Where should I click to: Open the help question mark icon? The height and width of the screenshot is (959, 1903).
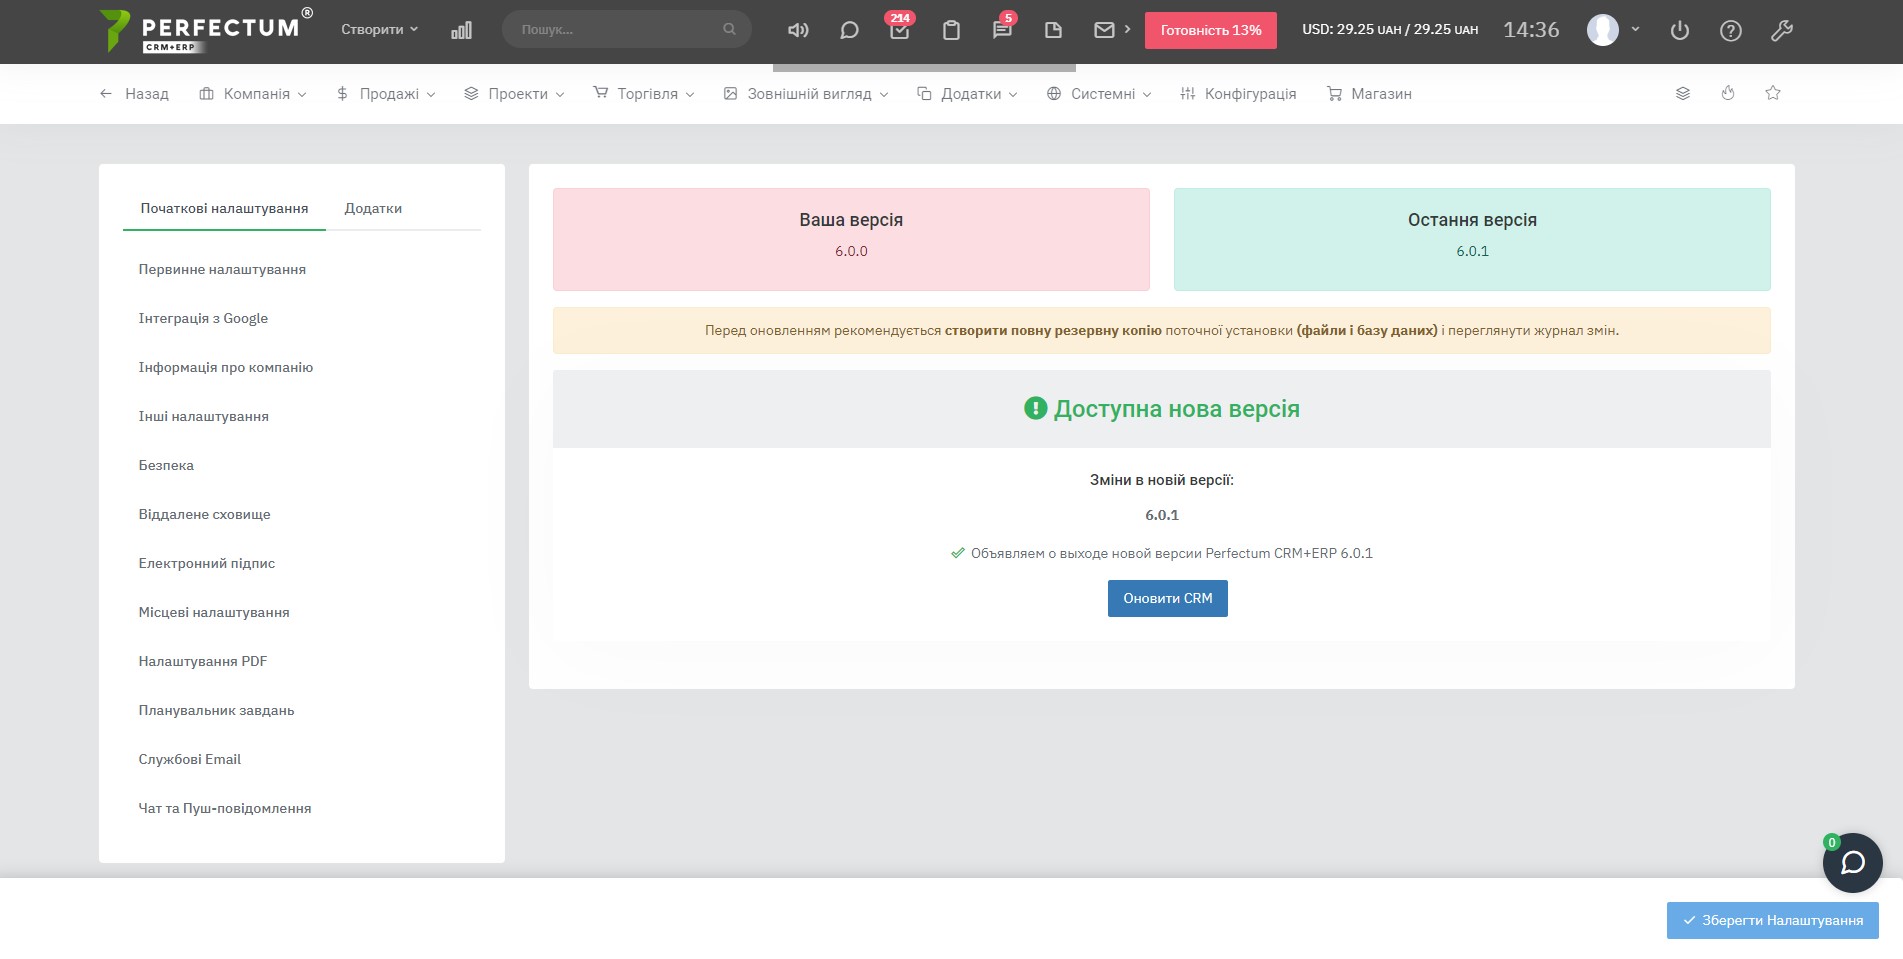click(1731, 30)
